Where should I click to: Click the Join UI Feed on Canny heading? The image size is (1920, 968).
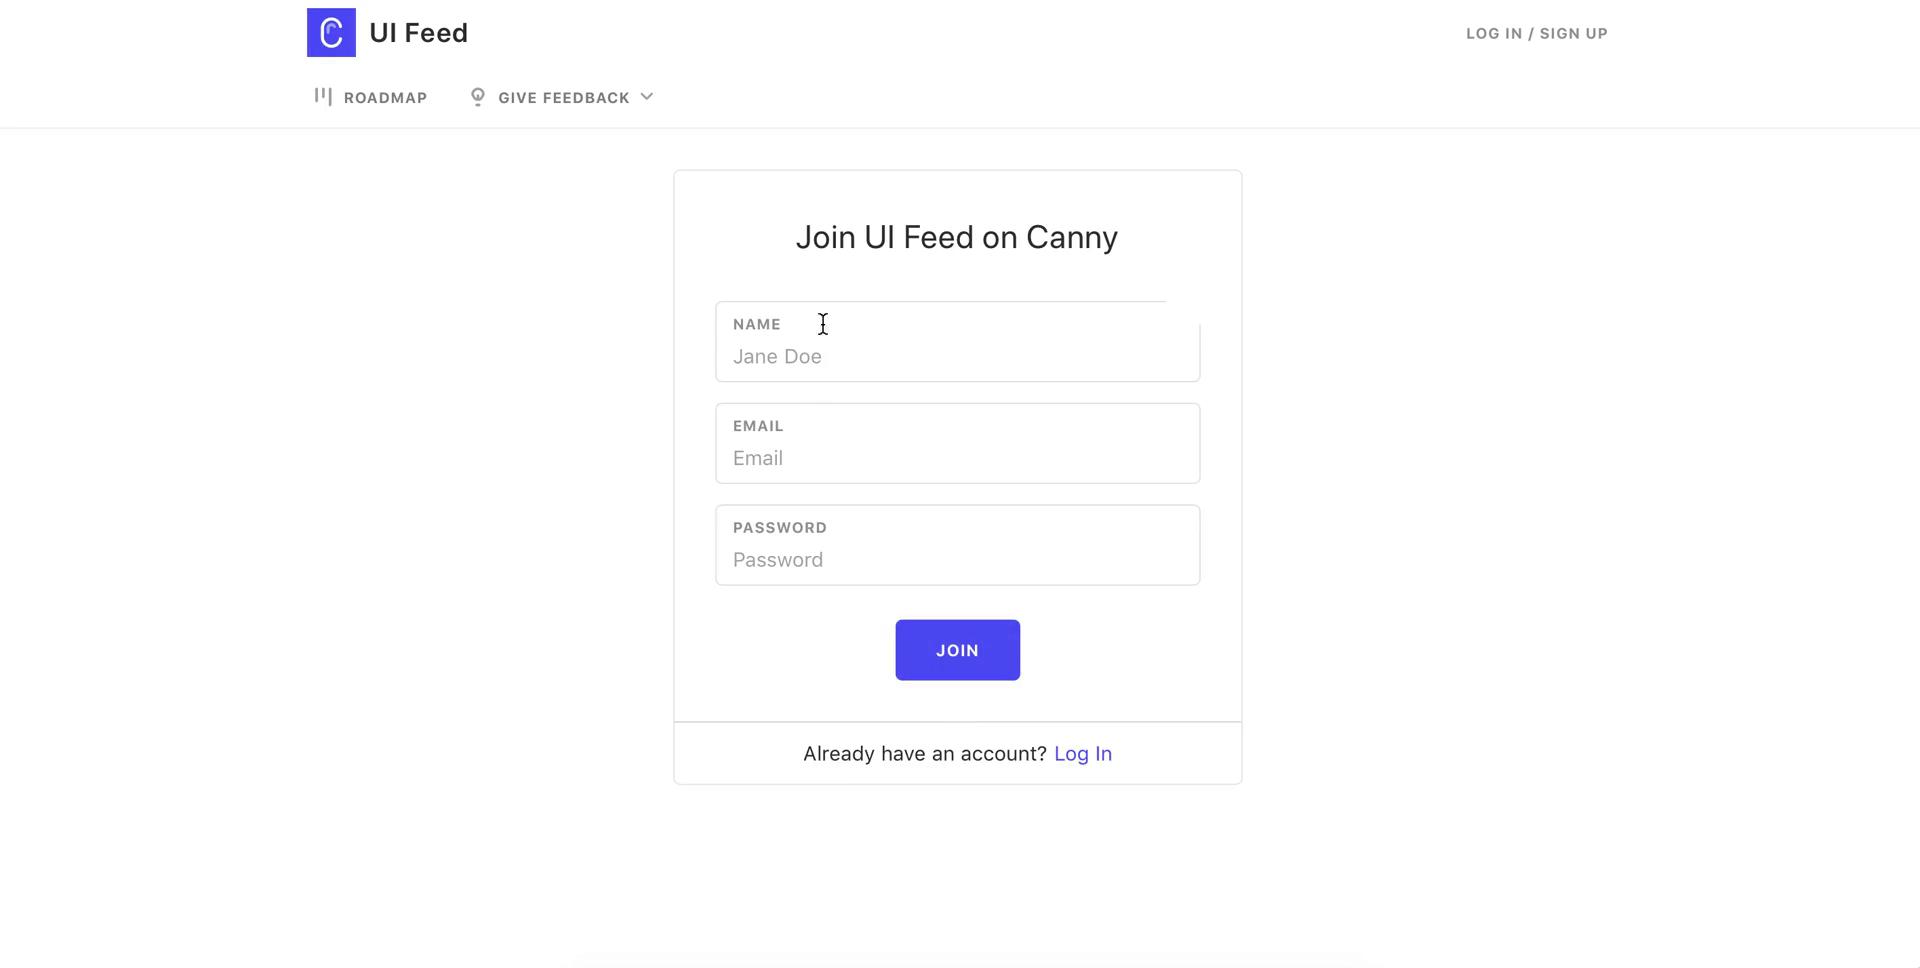click(x=956, y=237)
